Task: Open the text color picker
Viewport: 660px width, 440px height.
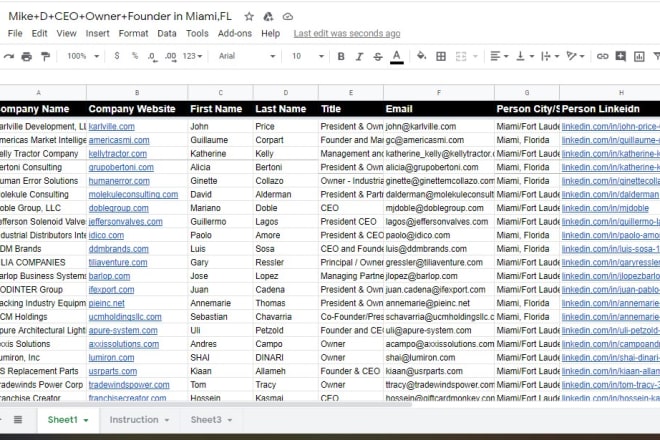Action: pos(397,56)
